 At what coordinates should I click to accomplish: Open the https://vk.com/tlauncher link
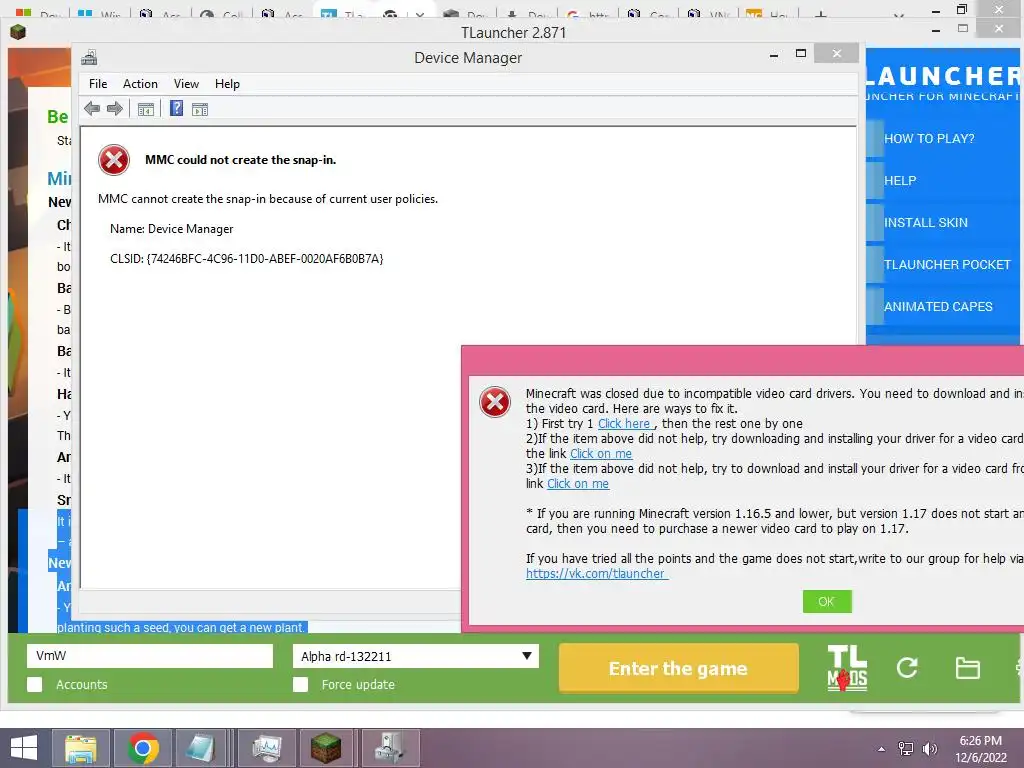coord(597,573)
